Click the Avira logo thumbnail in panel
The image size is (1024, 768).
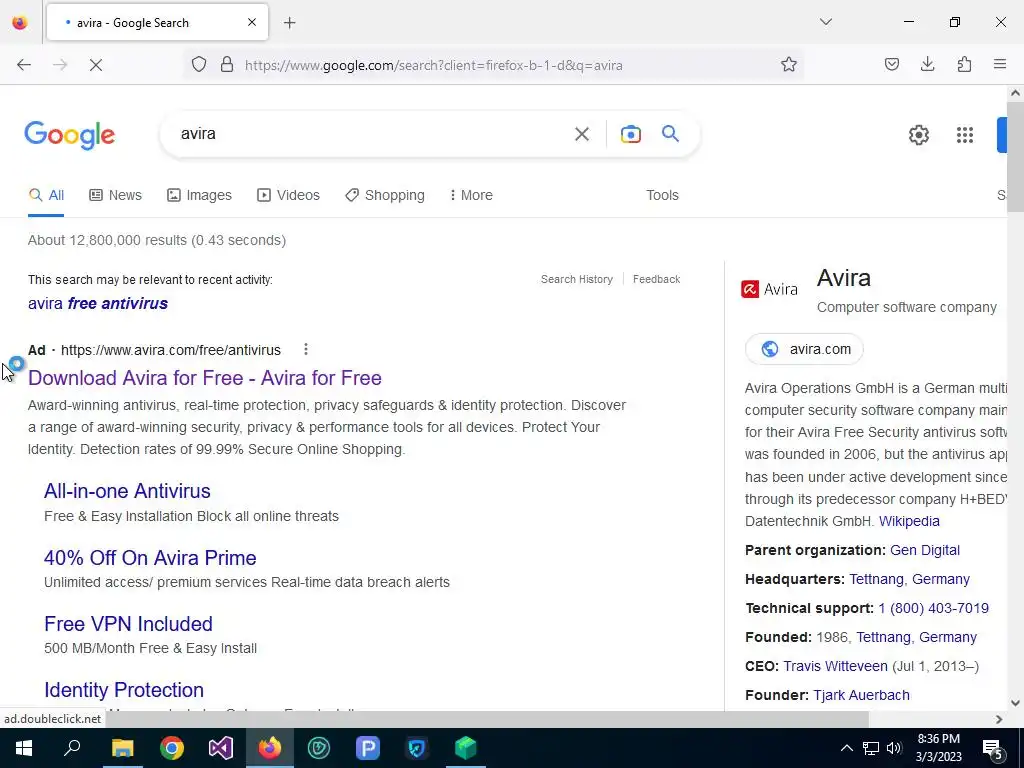tap(769, 289)
